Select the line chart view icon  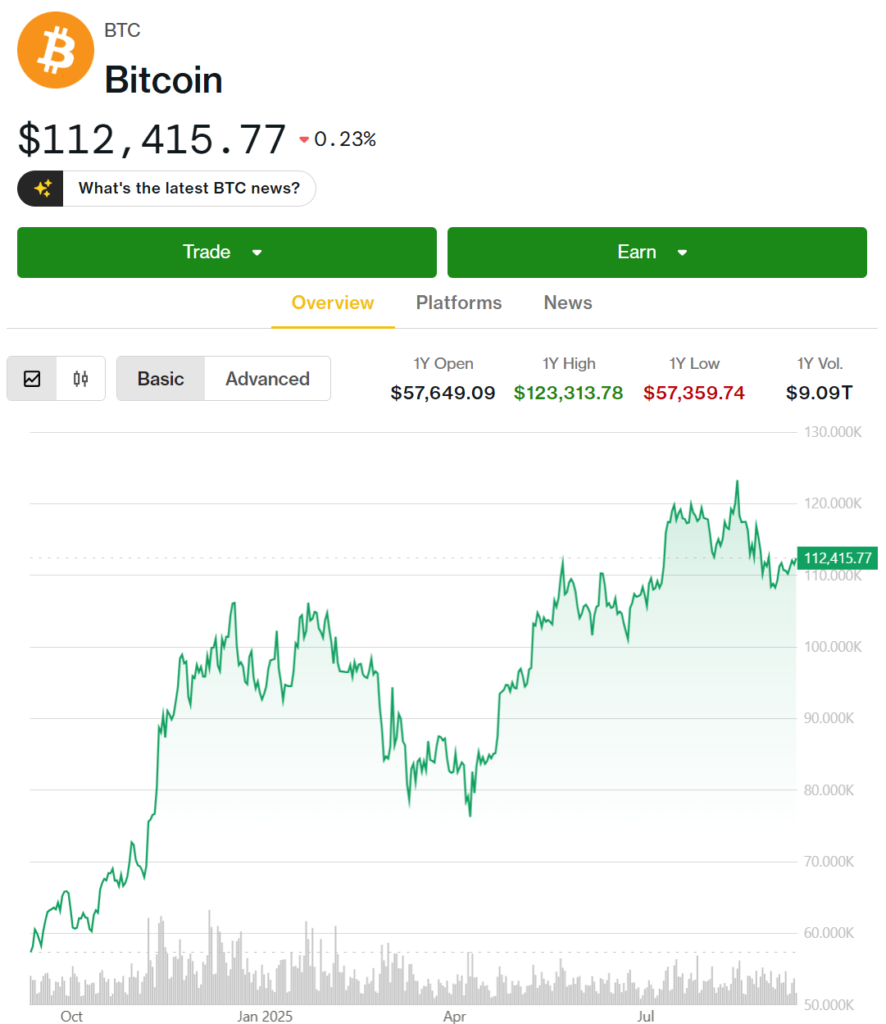[32, 379]
